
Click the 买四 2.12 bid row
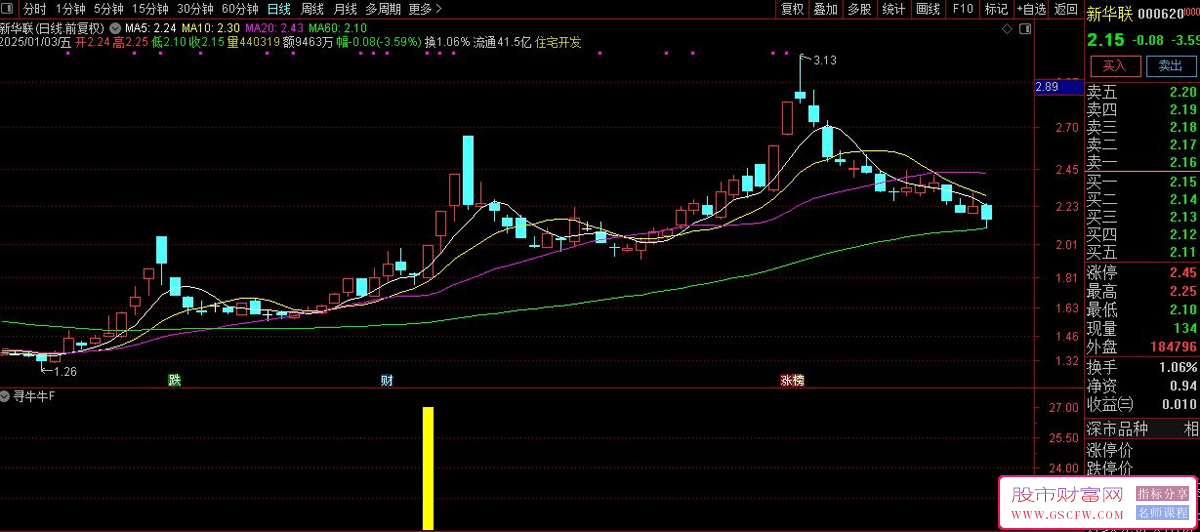[x=1142, y=234]
